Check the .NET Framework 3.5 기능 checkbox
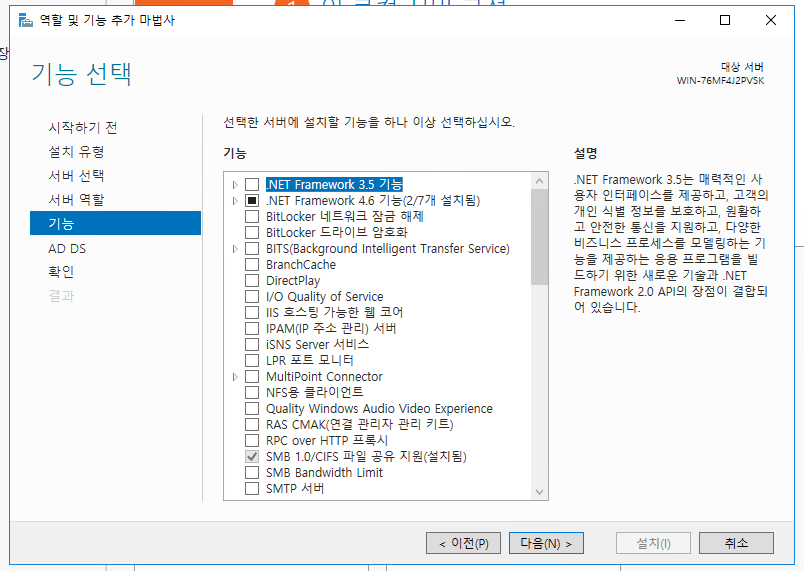 point(252,185)
